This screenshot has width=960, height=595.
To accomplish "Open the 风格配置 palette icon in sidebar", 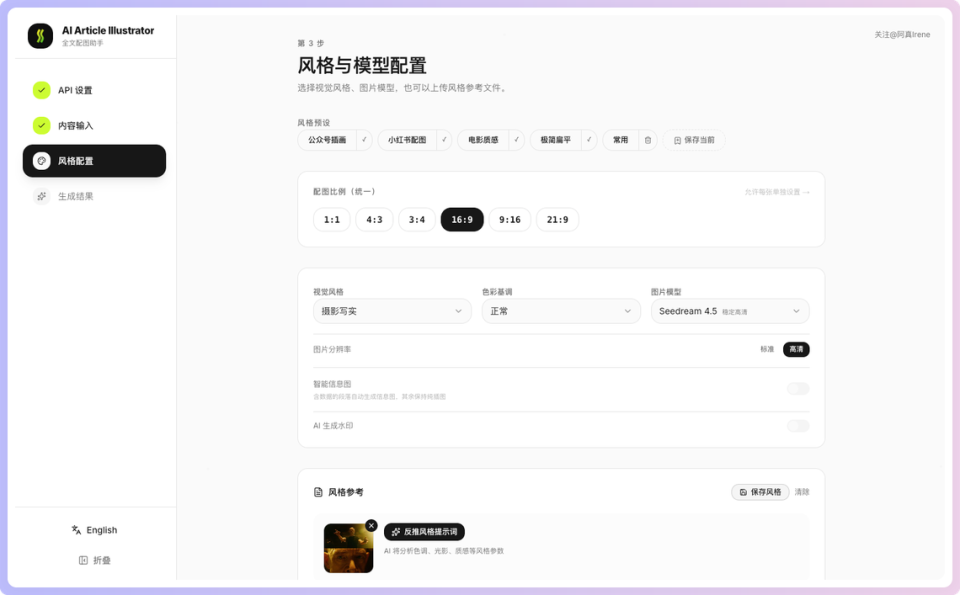I will click(41, 160).
